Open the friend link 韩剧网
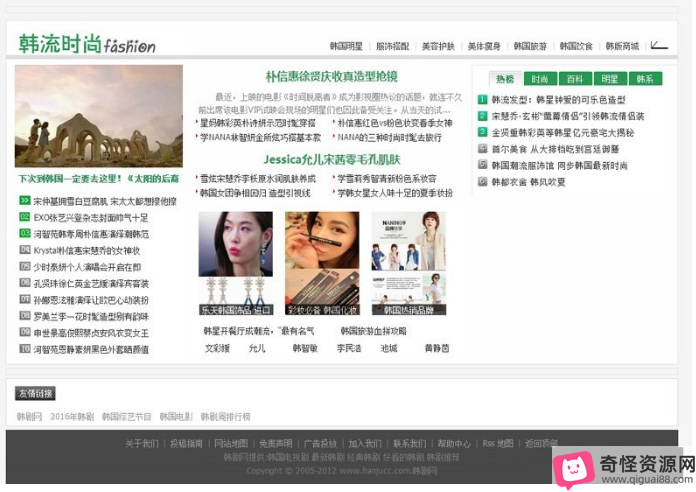This screenshot has height=492, width=696. coord(29,417)
